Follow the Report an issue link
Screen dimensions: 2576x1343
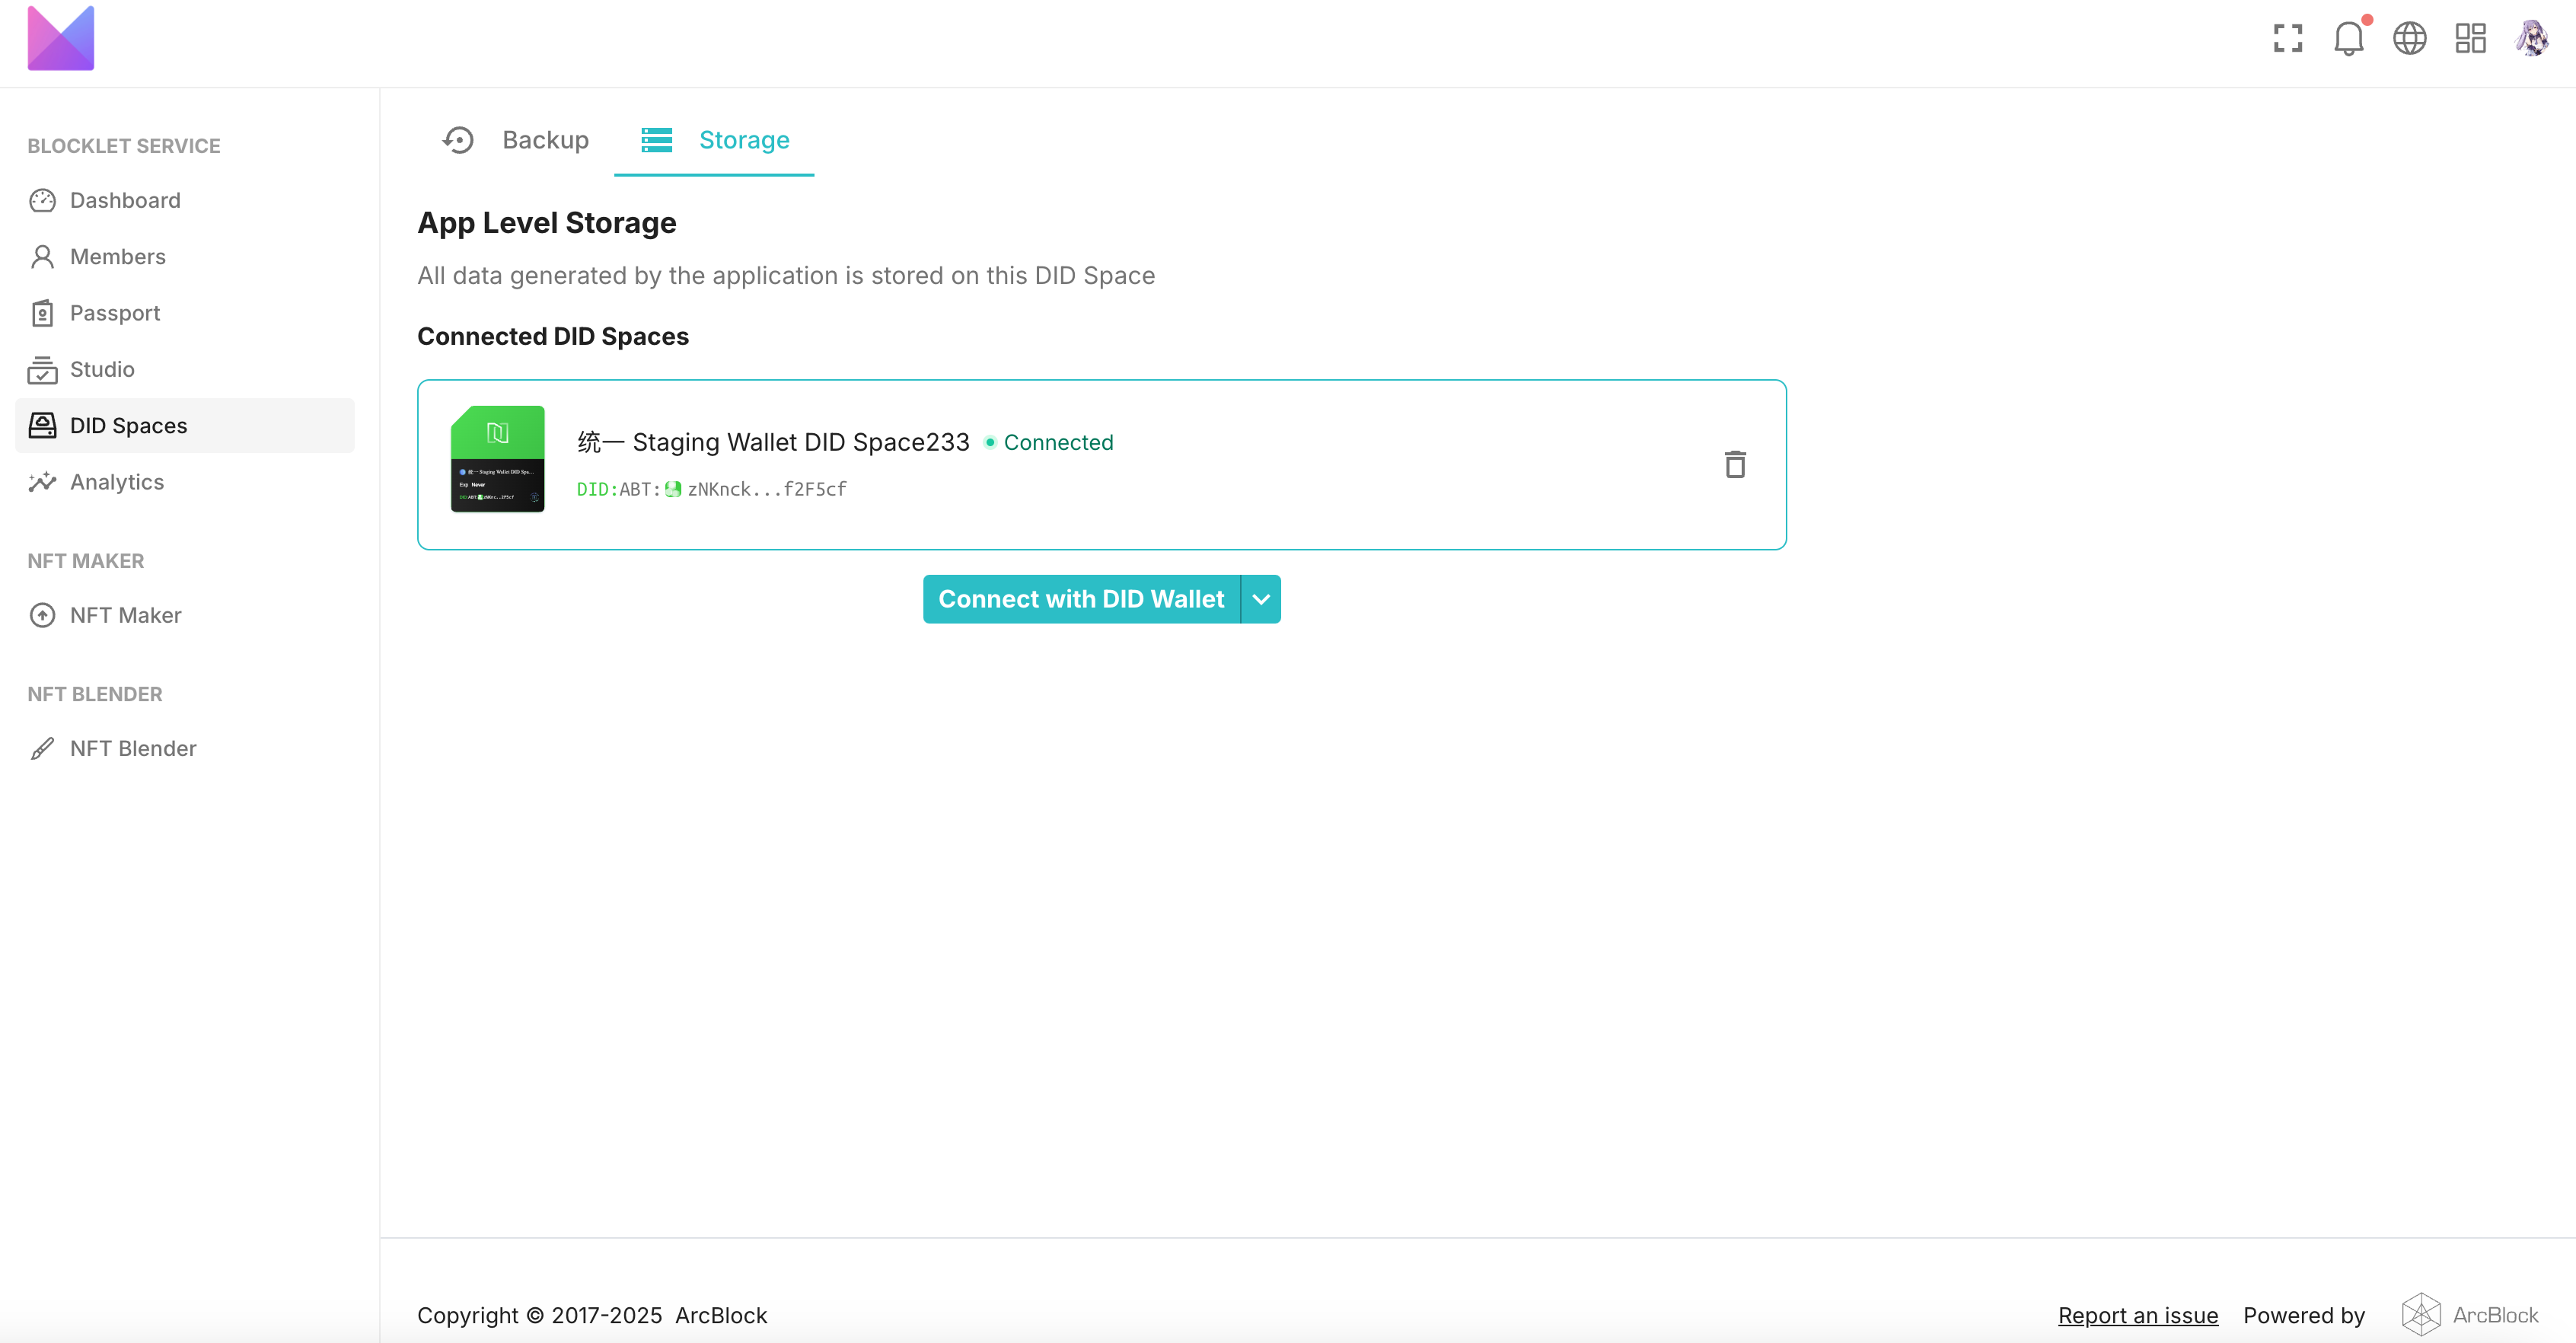click(x=2137, y=1315)
